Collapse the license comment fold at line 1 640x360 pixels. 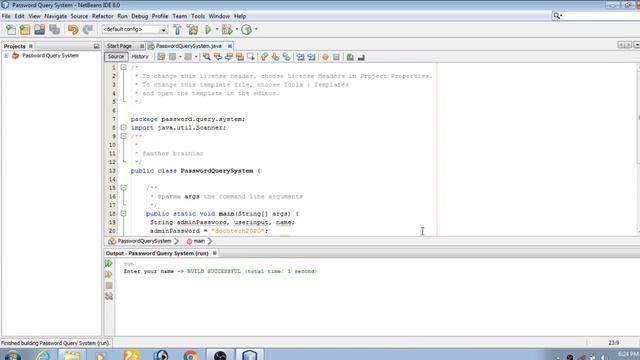pyautogui.click(x=123, y=67)
